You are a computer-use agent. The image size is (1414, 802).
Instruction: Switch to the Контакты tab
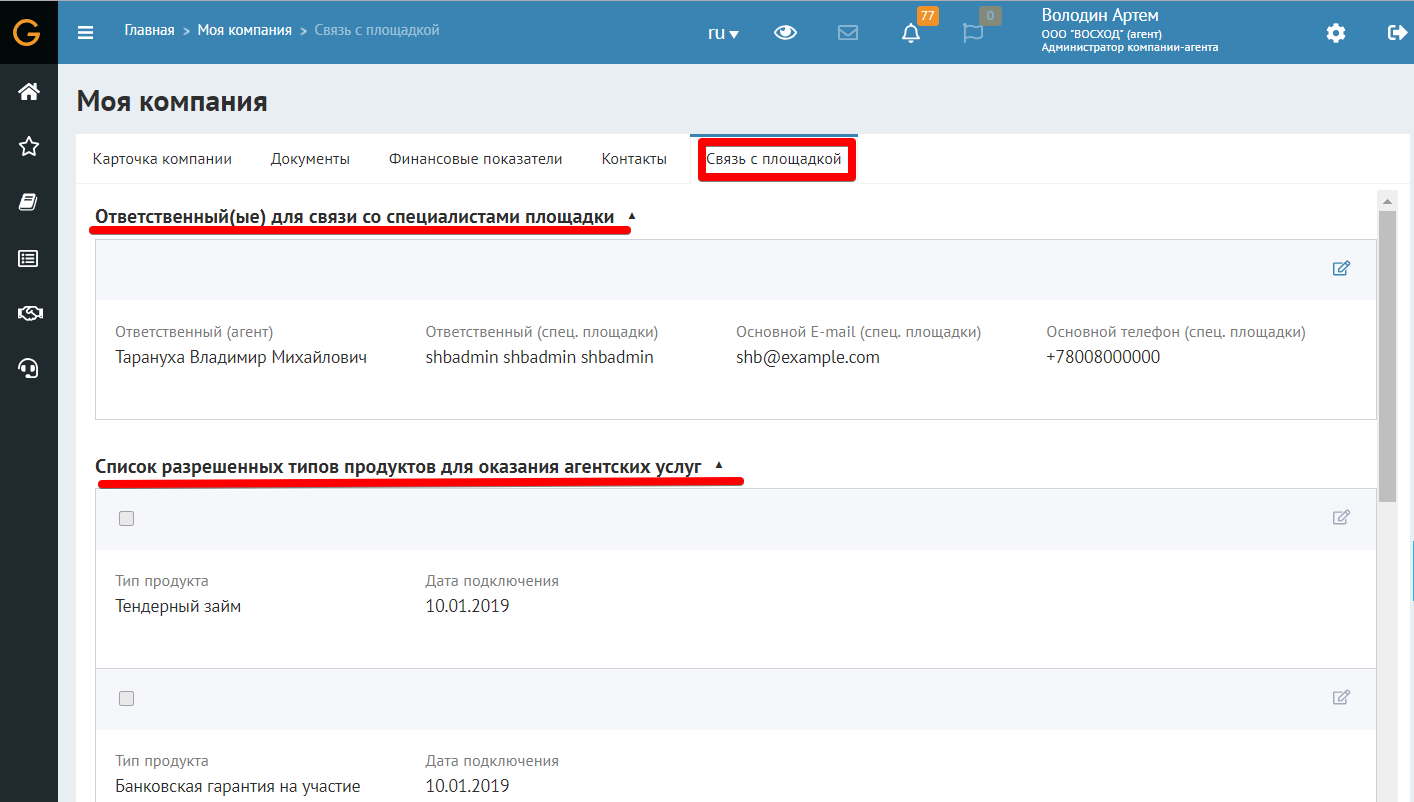click(x=634, y=159)
